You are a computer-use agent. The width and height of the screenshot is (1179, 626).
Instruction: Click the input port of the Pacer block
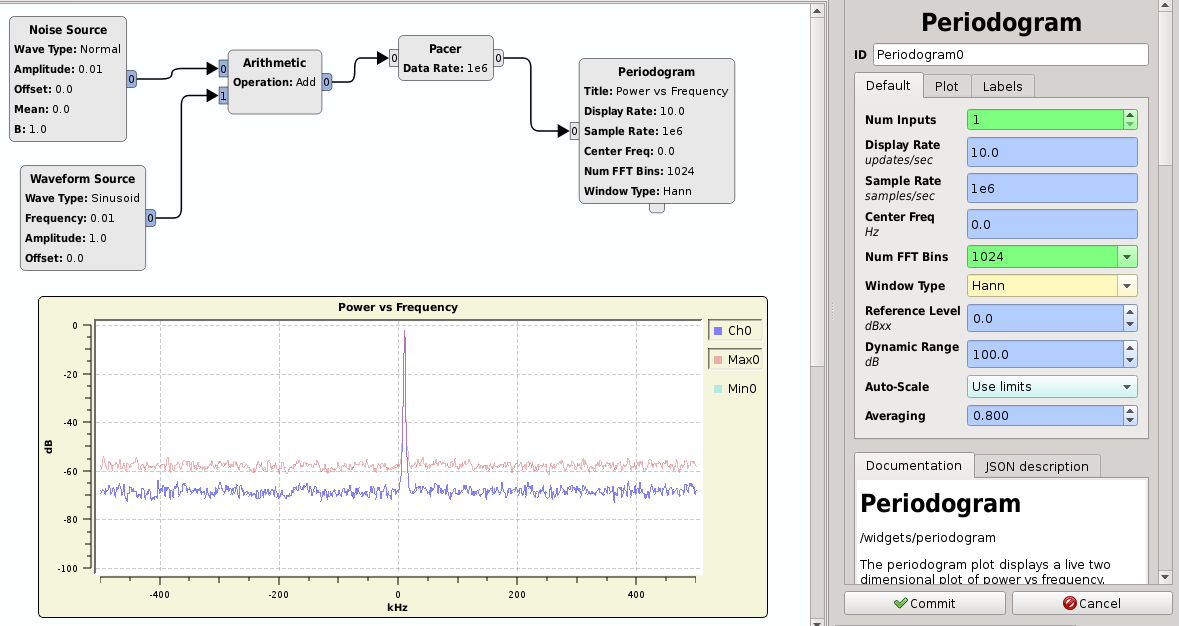click(x=393, y=58)
